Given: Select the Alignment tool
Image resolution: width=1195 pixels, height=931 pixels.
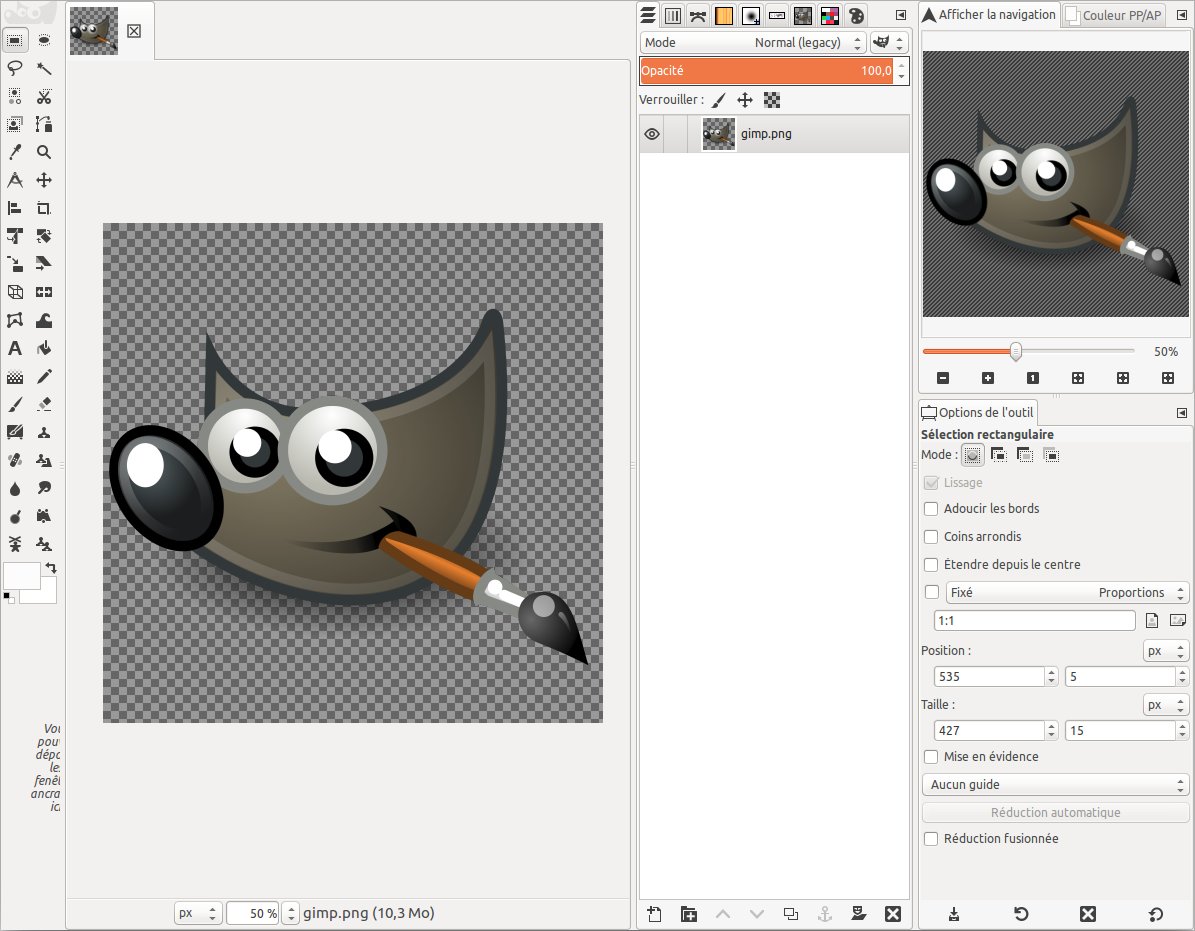Looking at the screenshot, I should click(x=14, y=208).
